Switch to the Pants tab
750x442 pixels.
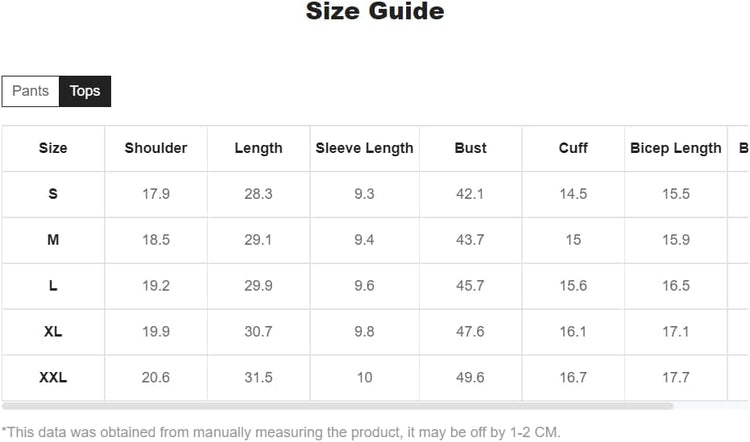coord(30,91)
